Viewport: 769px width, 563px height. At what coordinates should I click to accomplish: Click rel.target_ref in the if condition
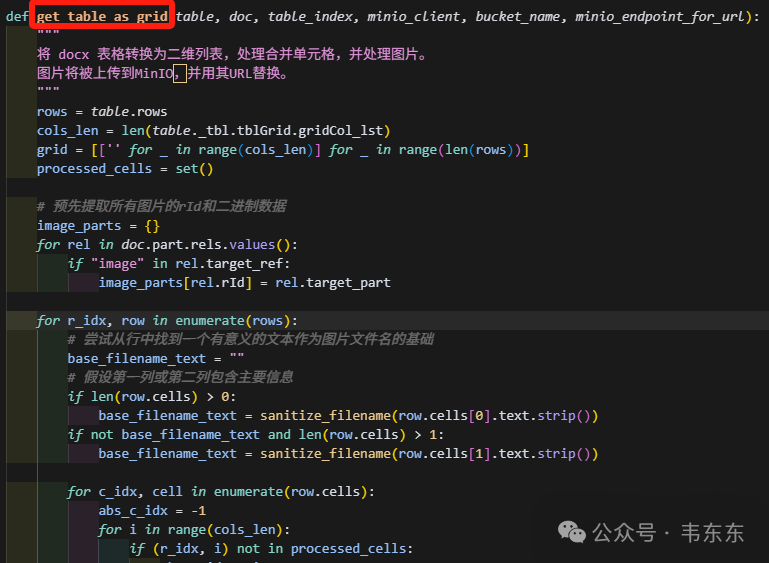[x=229, y=263]
